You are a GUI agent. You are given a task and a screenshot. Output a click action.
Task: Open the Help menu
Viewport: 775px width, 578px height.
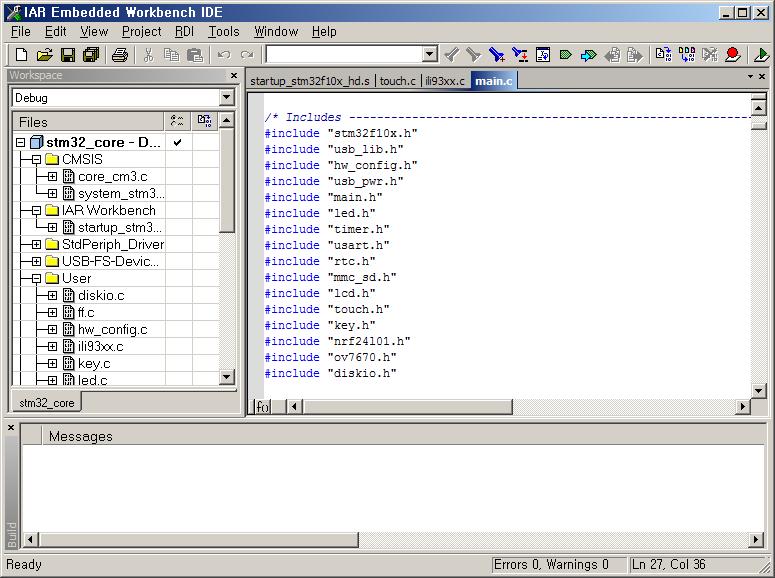pos(324,32)
